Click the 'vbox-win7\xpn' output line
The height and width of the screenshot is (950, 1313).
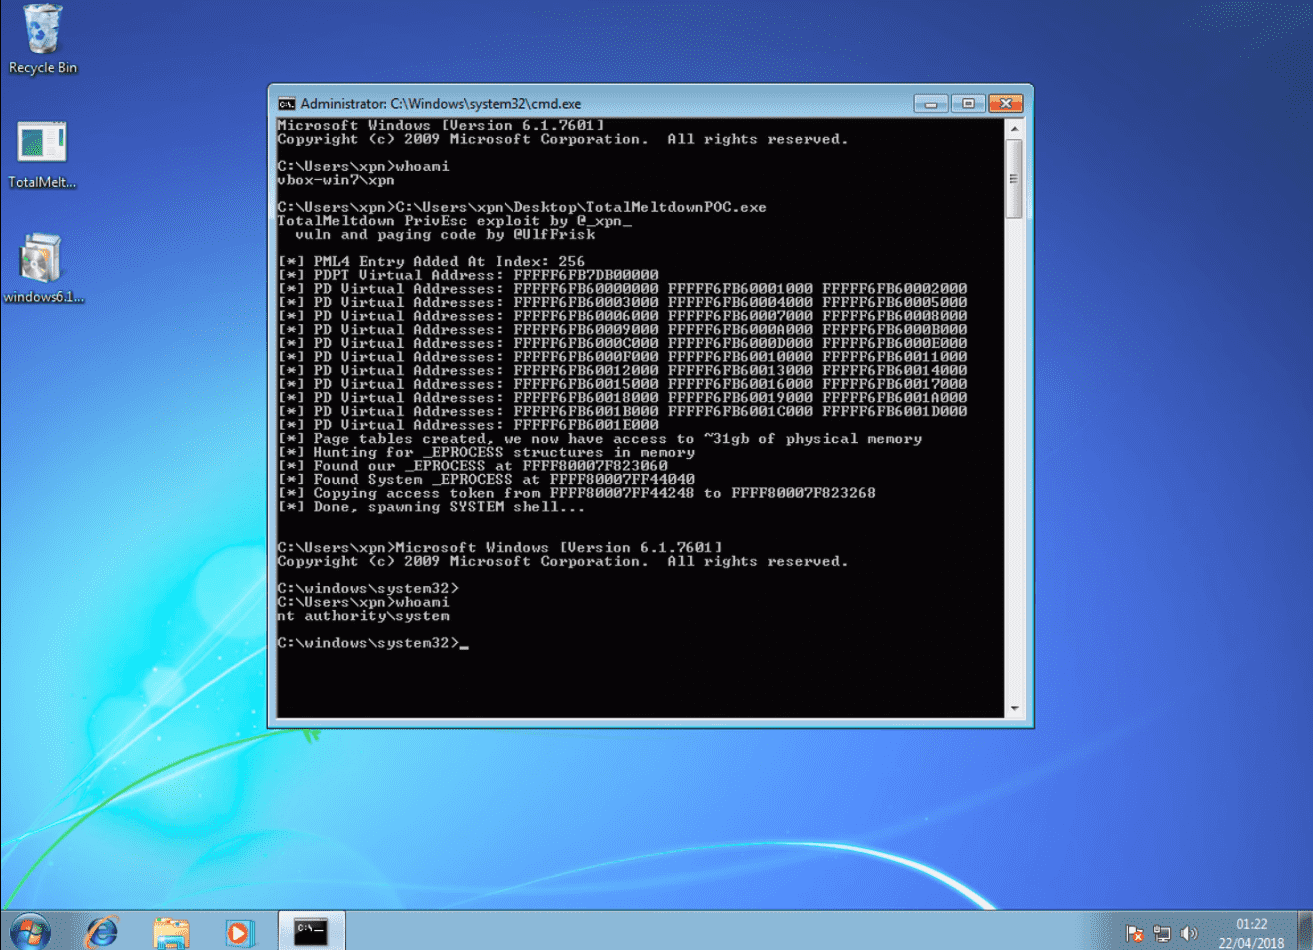[x=336, y=180]
